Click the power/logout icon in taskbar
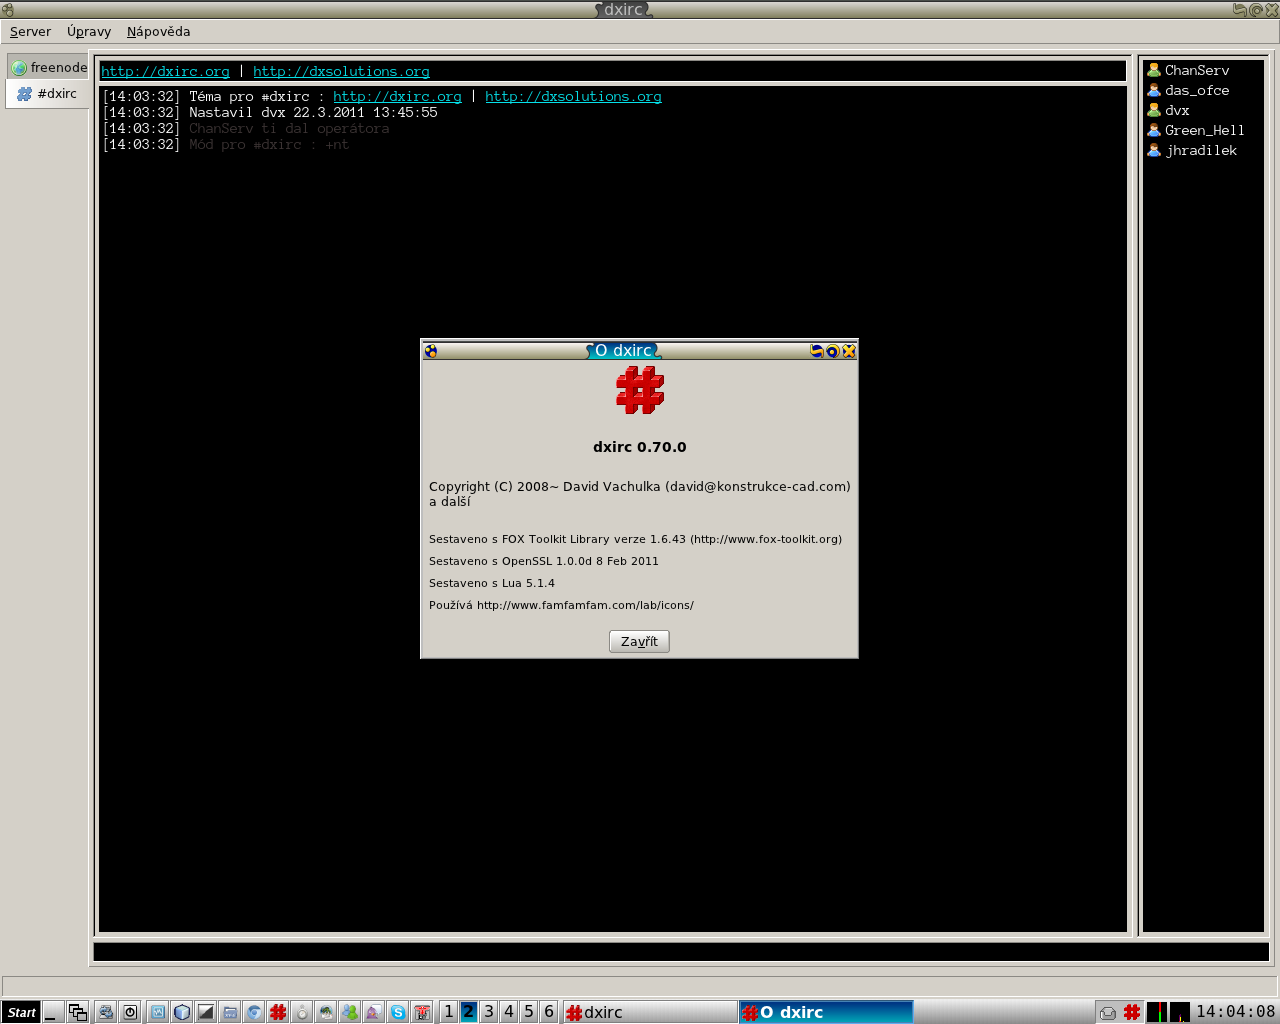Image resolution: width=1280 pixels, height=1024 pixels. pos(130,1012)
